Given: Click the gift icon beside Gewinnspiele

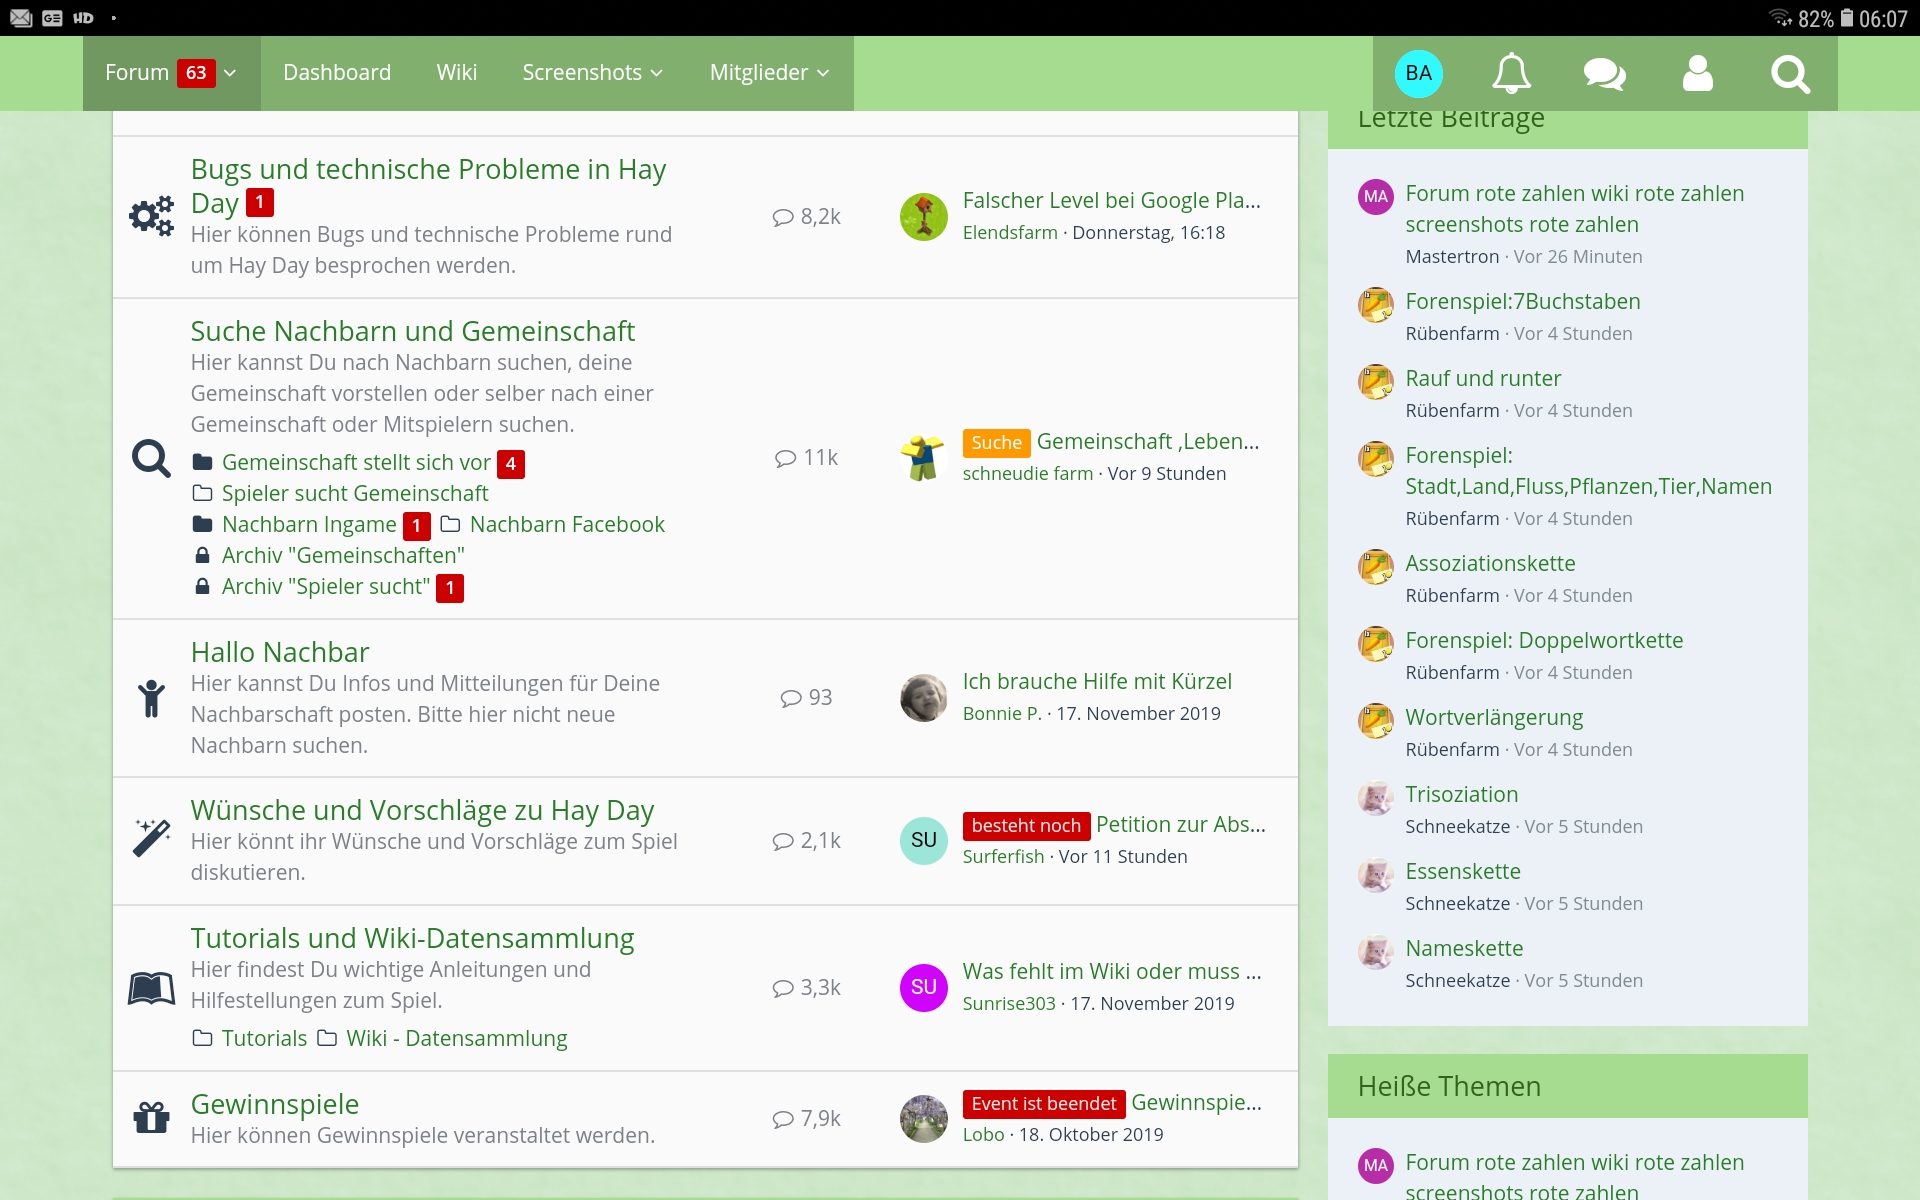Looking at the screenshot, I should click(151, 1117).
